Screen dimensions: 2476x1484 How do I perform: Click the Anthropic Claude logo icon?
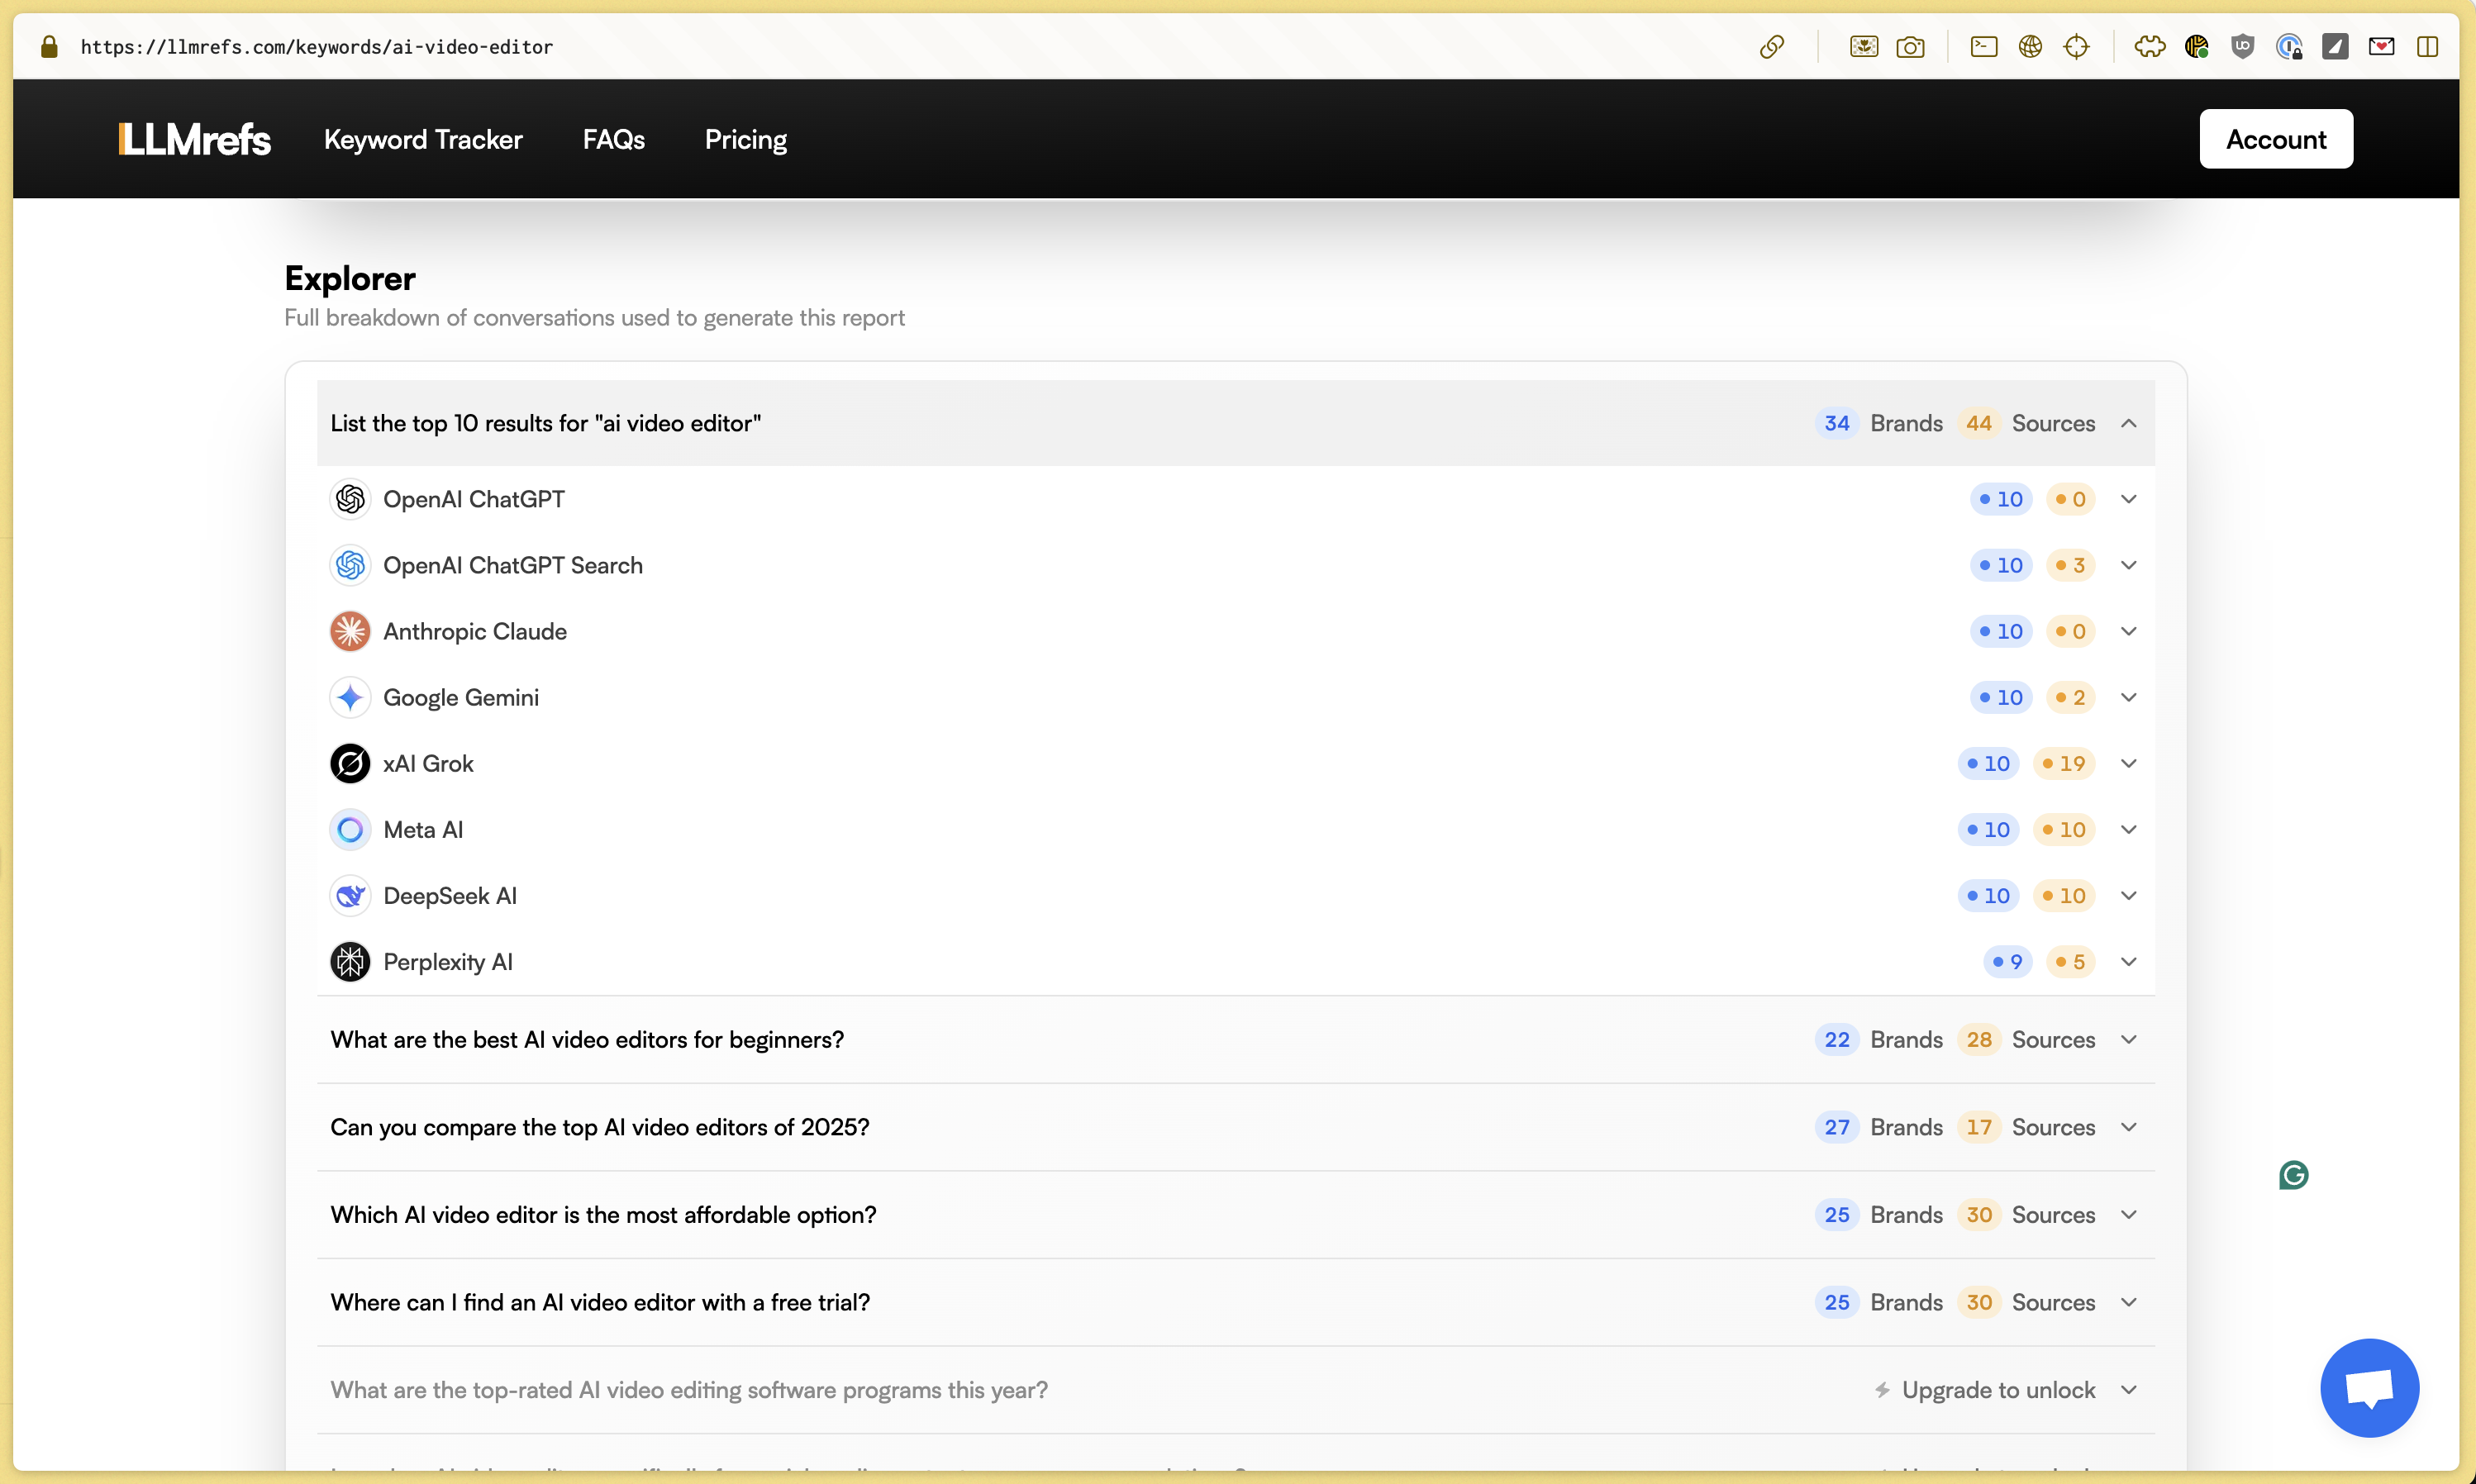[350, 631]
